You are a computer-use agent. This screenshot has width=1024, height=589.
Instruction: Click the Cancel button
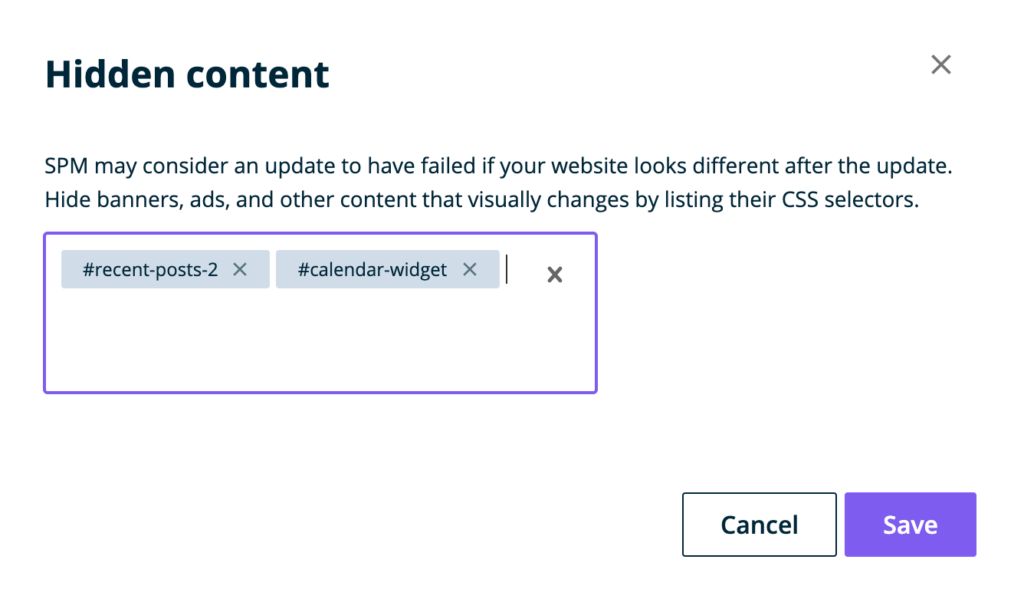[x=759, y=525]
